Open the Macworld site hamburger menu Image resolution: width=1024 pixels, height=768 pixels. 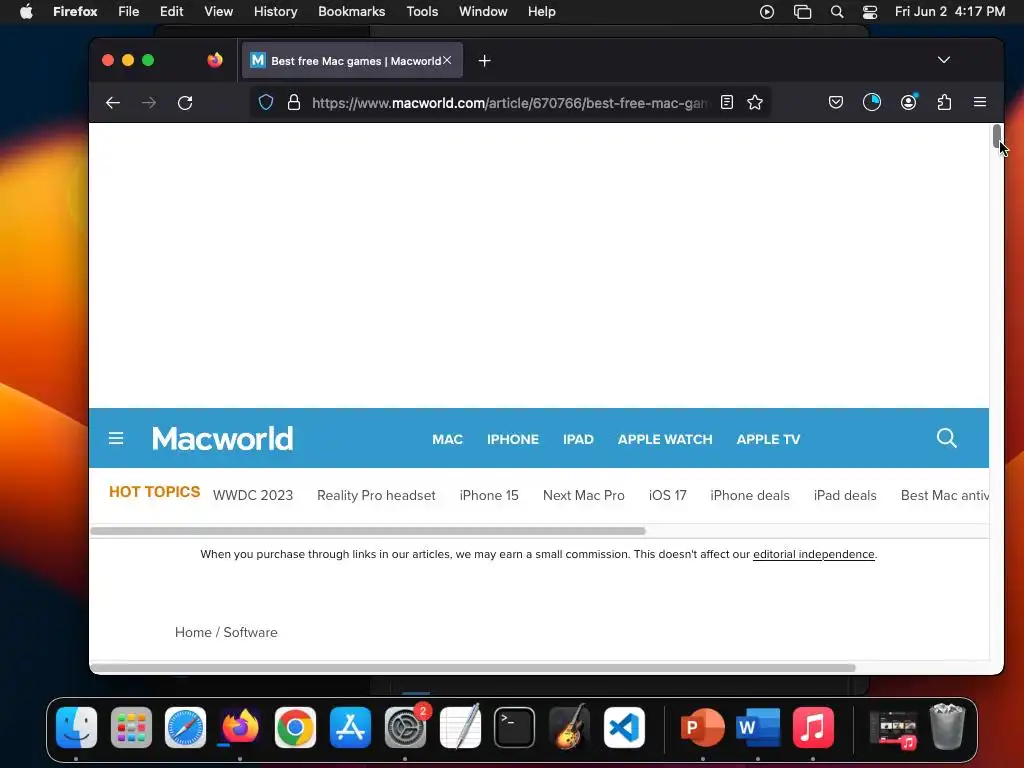pyautogui.click(x=116, y=438)
